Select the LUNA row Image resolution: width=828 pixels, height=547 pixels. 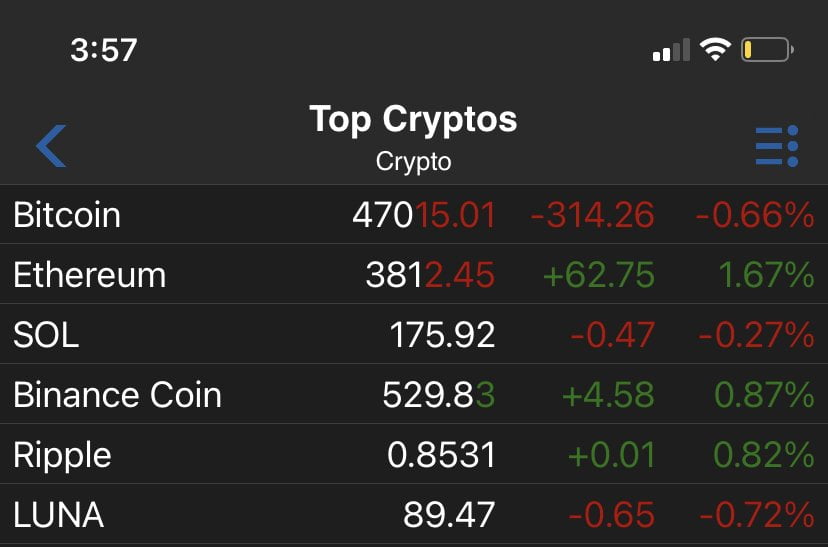[x=58, y=515]
